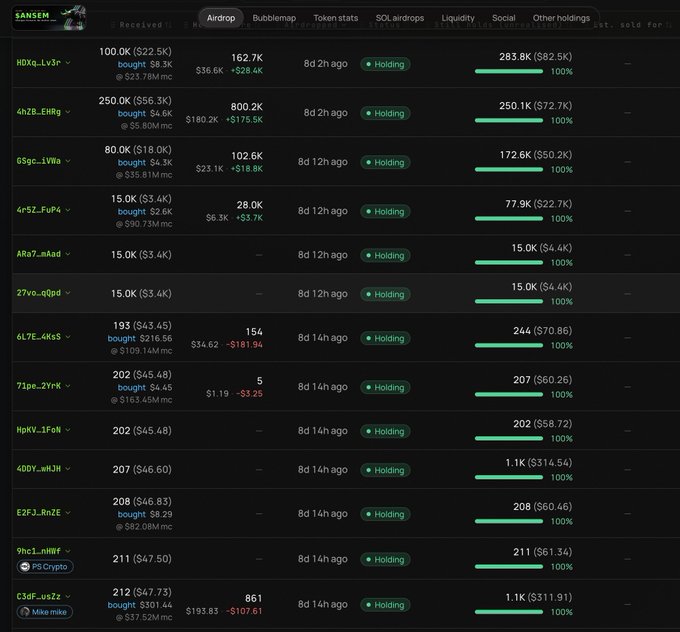Click Holding status for HDXq…Lv3r
Image resolution: width=680 pixels, height=632 pixels.
[x=385, y=64]
